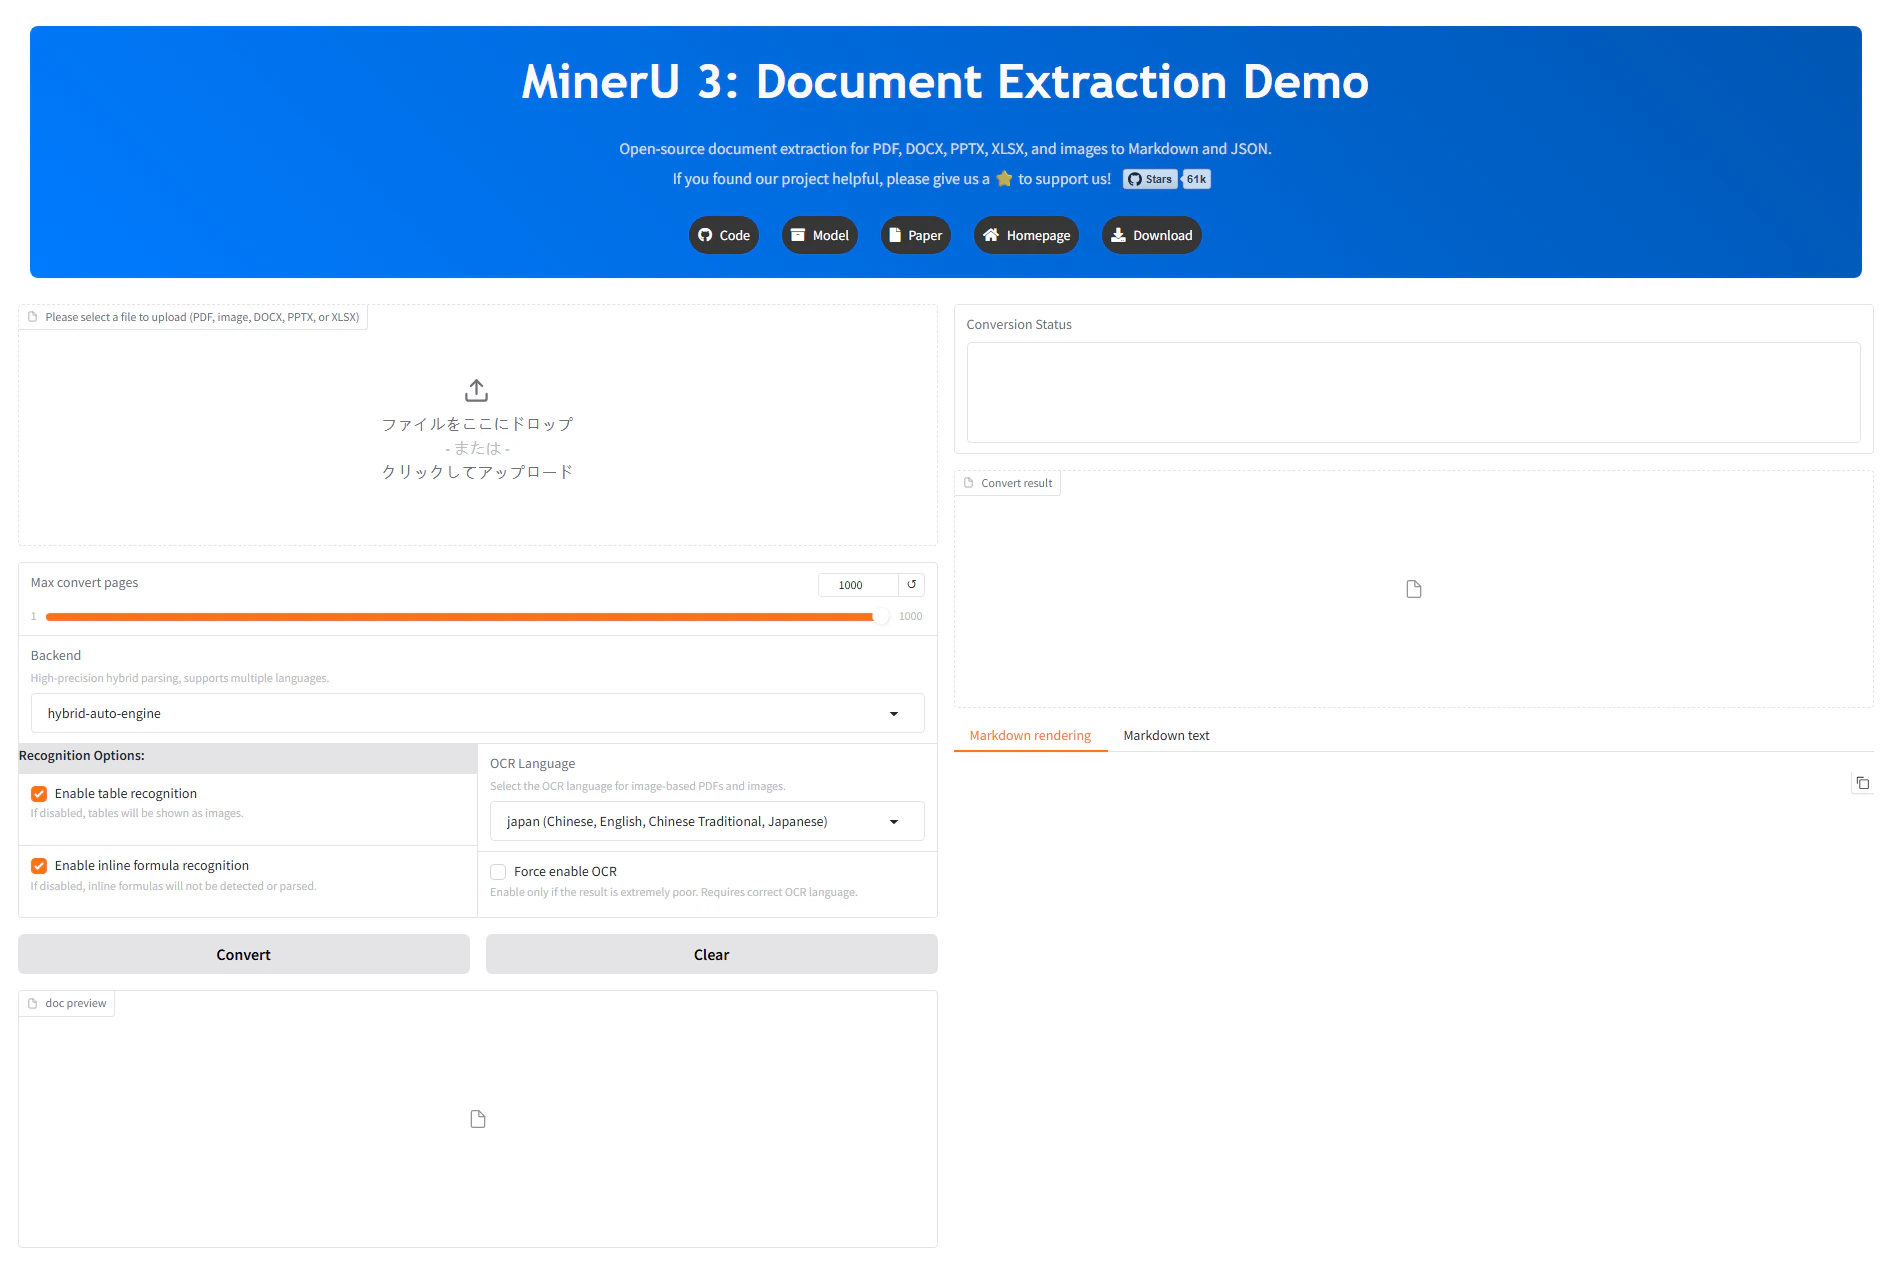Viewport: 1894px width, 1265px height.
Task: Click the Max convert pages slider track
Action: [x=467, y=617]
